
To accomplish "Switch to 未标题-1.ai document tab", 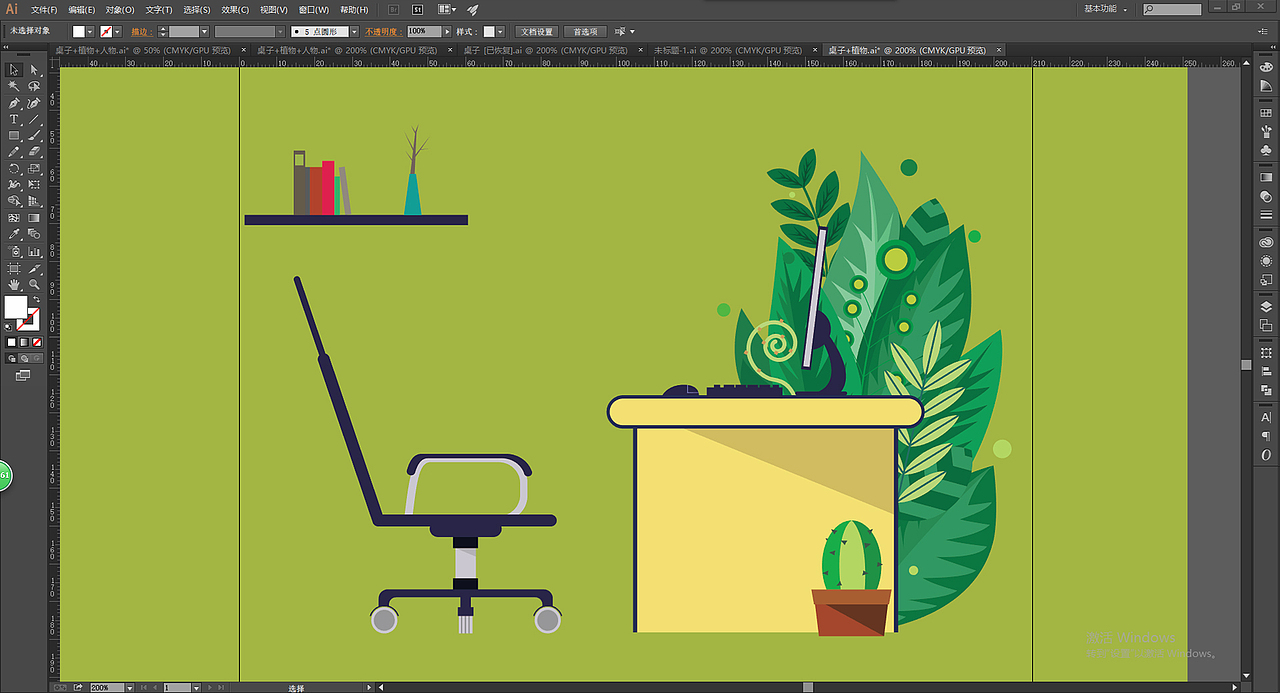I will click(728, 50).
